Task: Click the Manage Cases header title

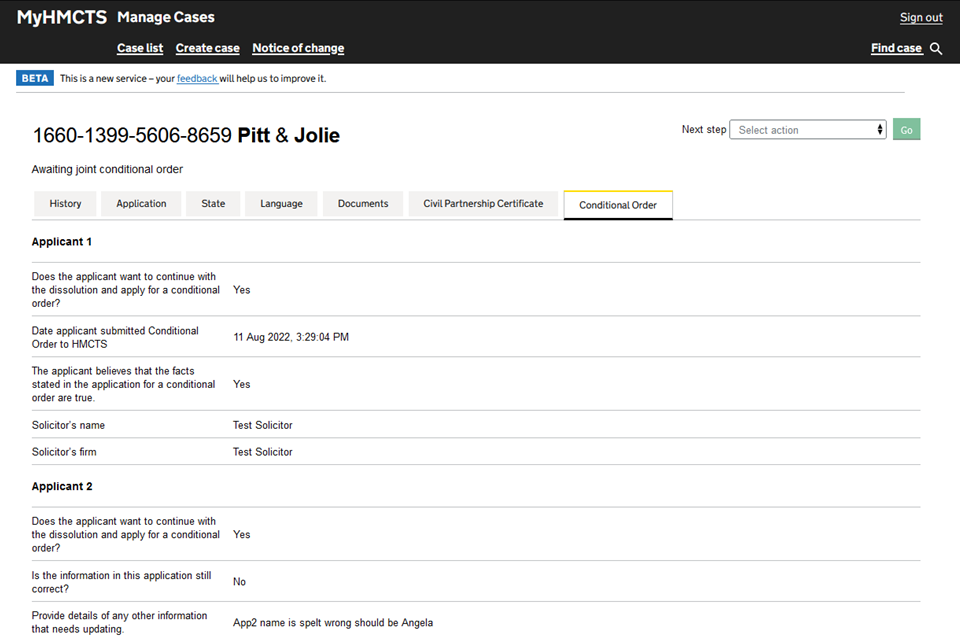Action: click(x=166, y=17)
